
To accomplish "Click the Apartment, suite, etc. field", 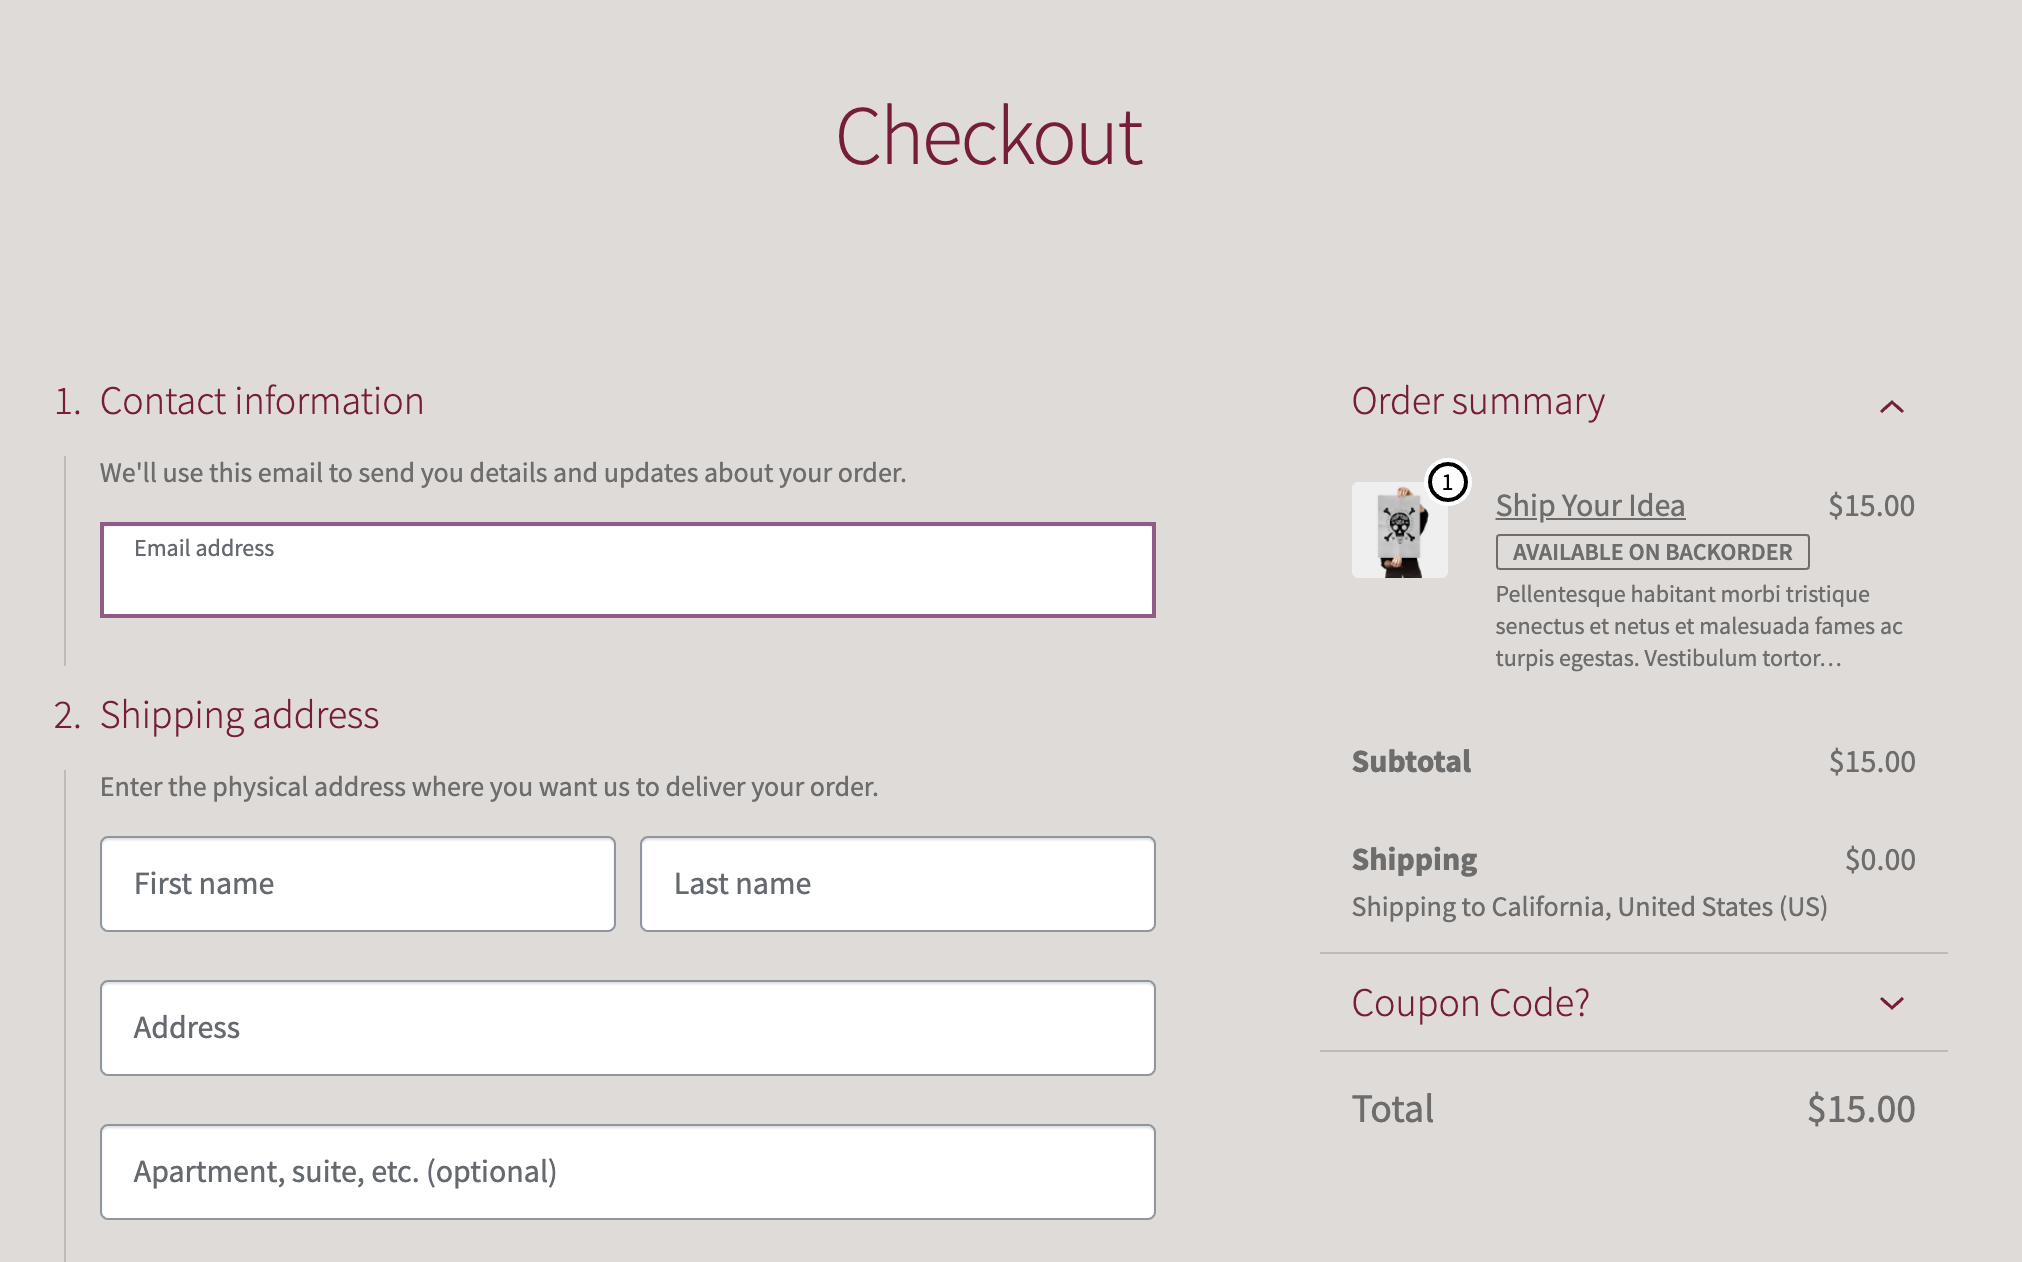I will click(x=627, y=1172).
